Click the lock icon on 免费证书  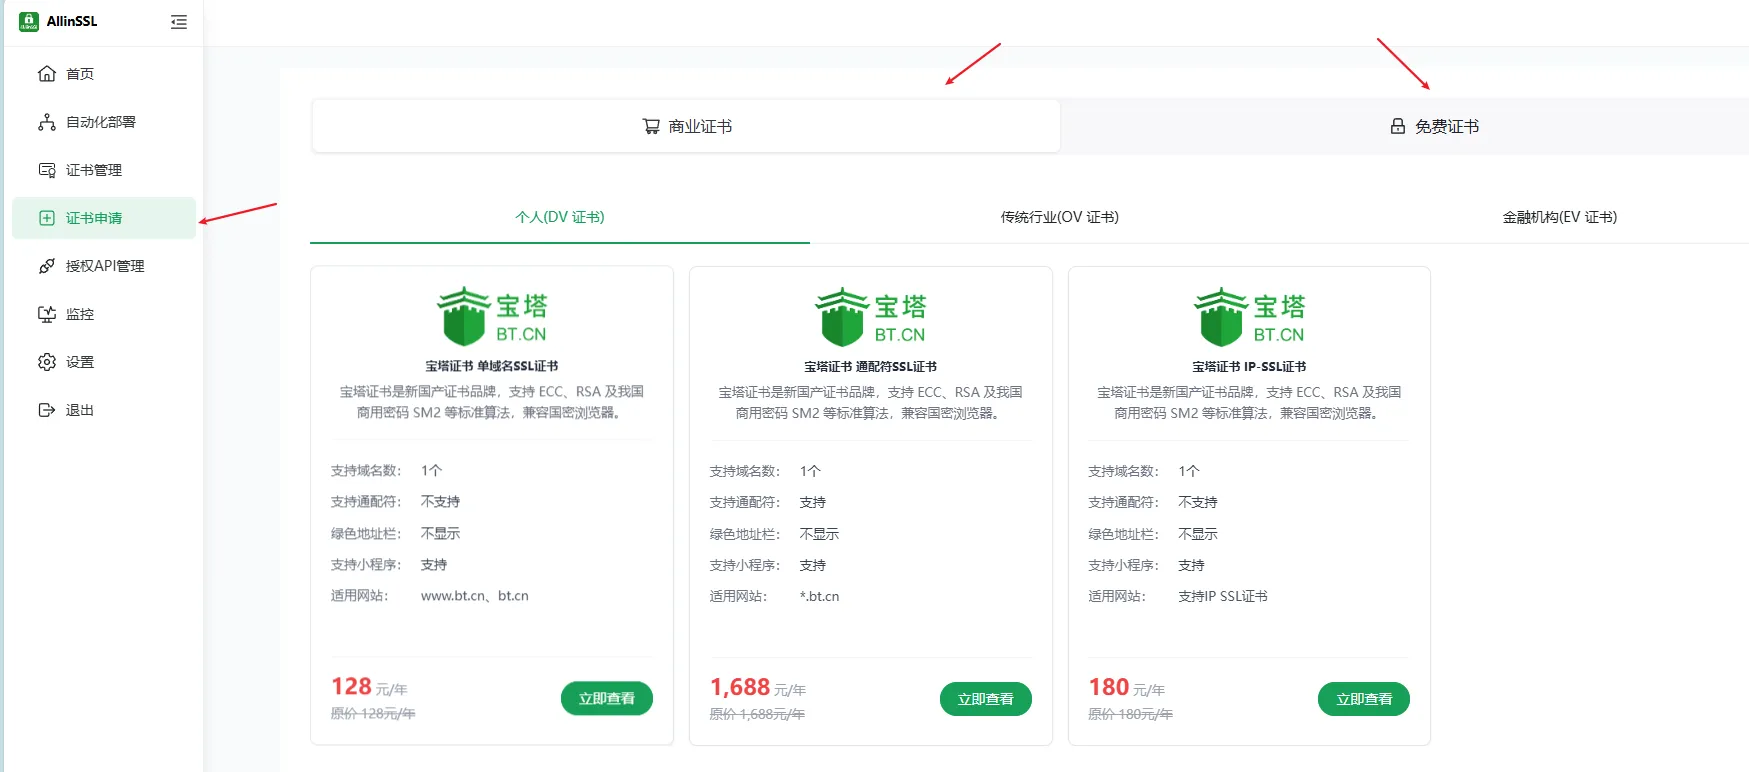tap(1398, 126)
